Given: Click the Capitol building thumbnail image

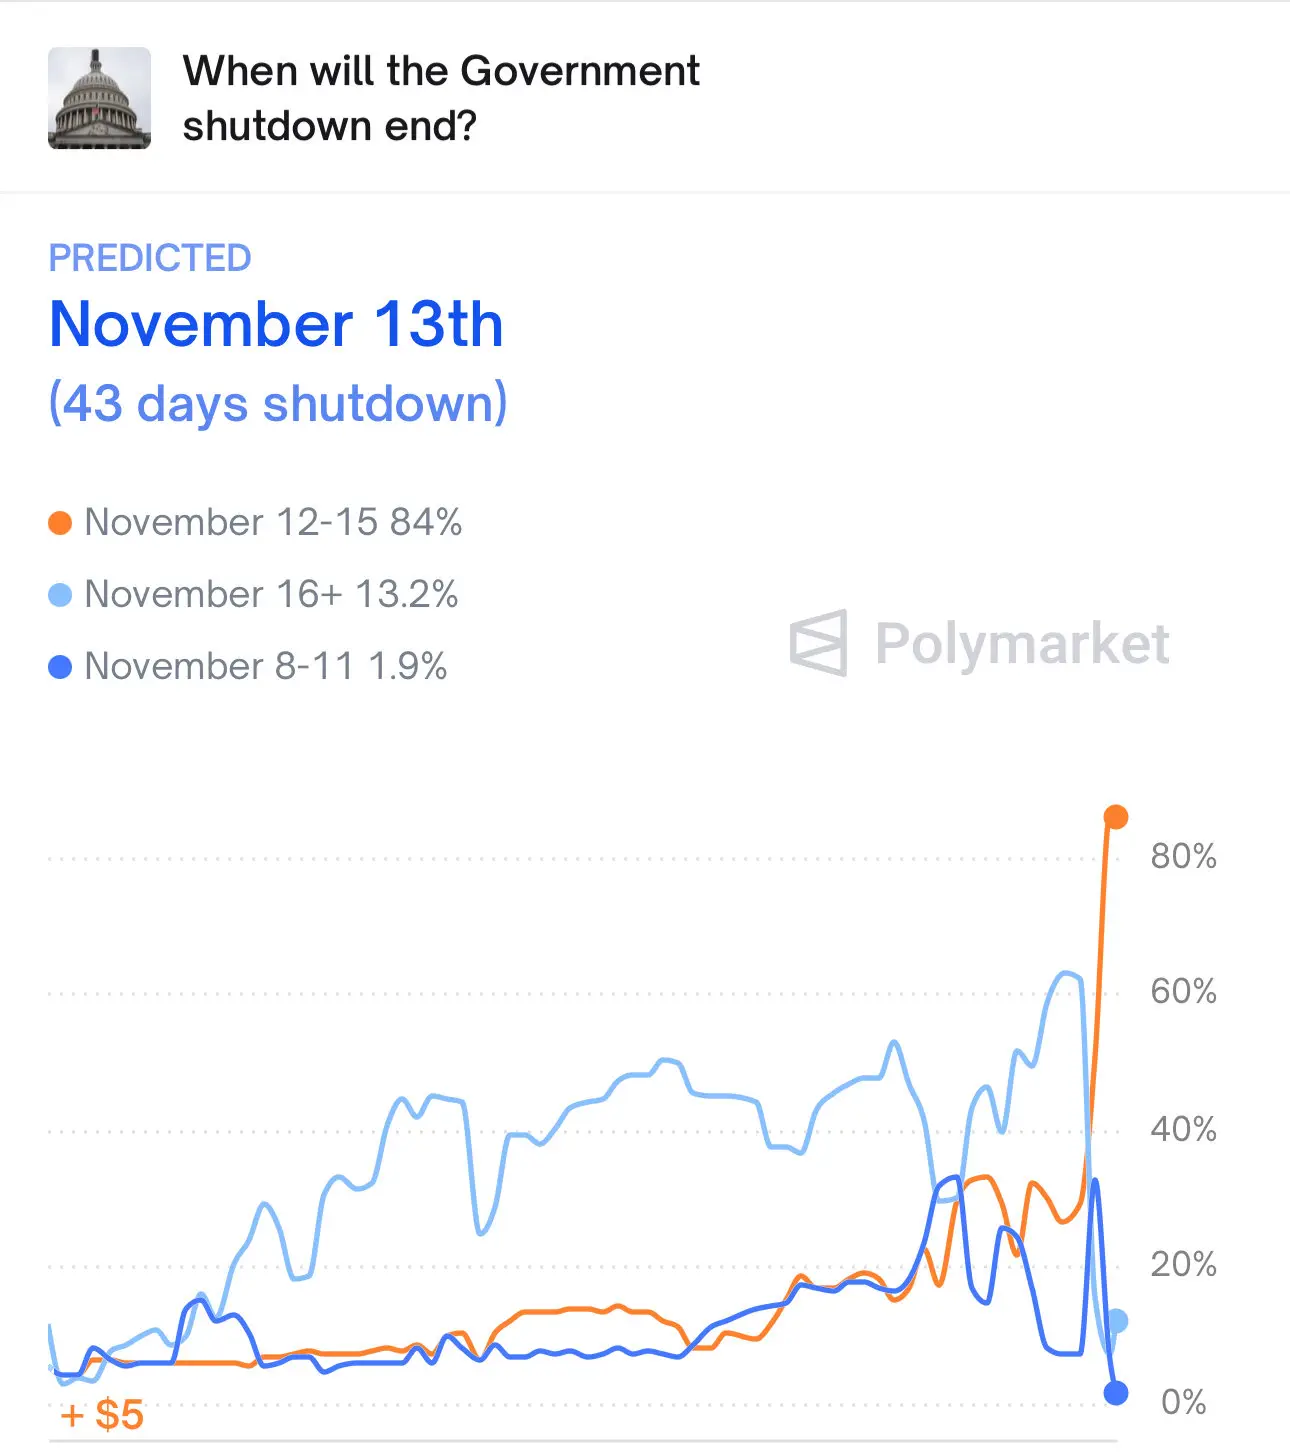Looking at the screenshot, I should point(99,98).
